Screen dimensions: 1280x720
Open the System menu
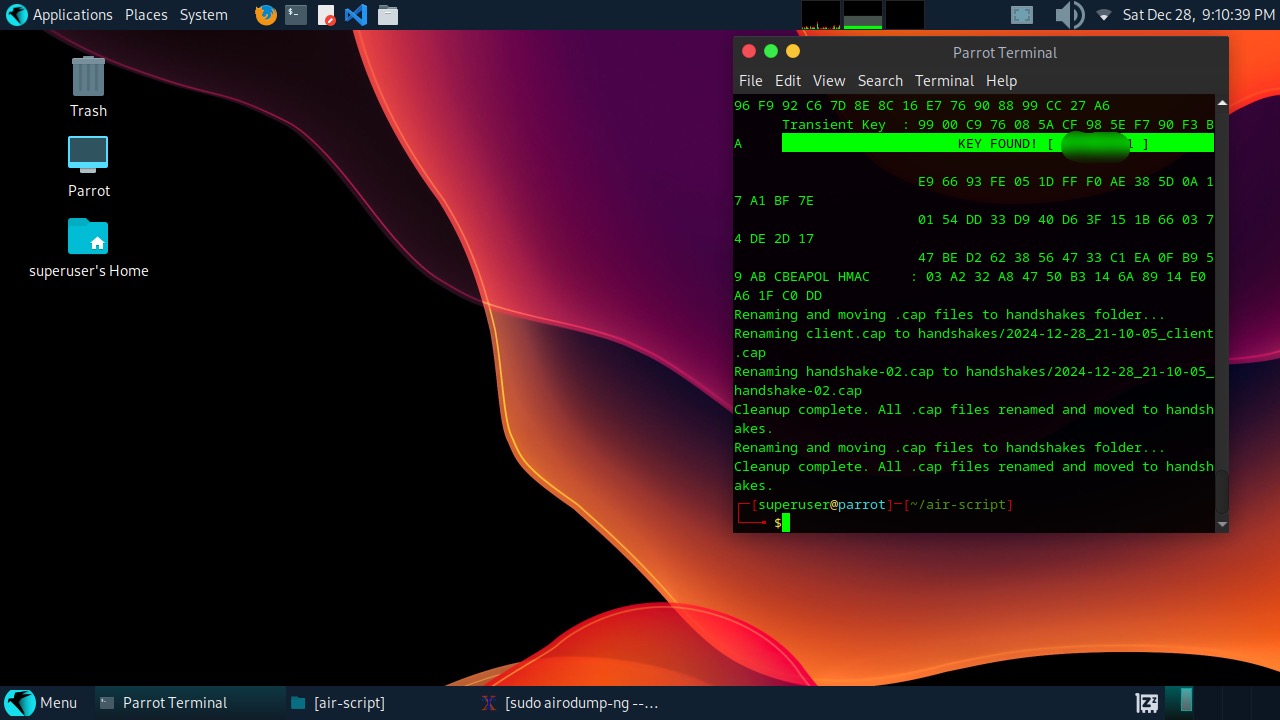tap(204, 15)
